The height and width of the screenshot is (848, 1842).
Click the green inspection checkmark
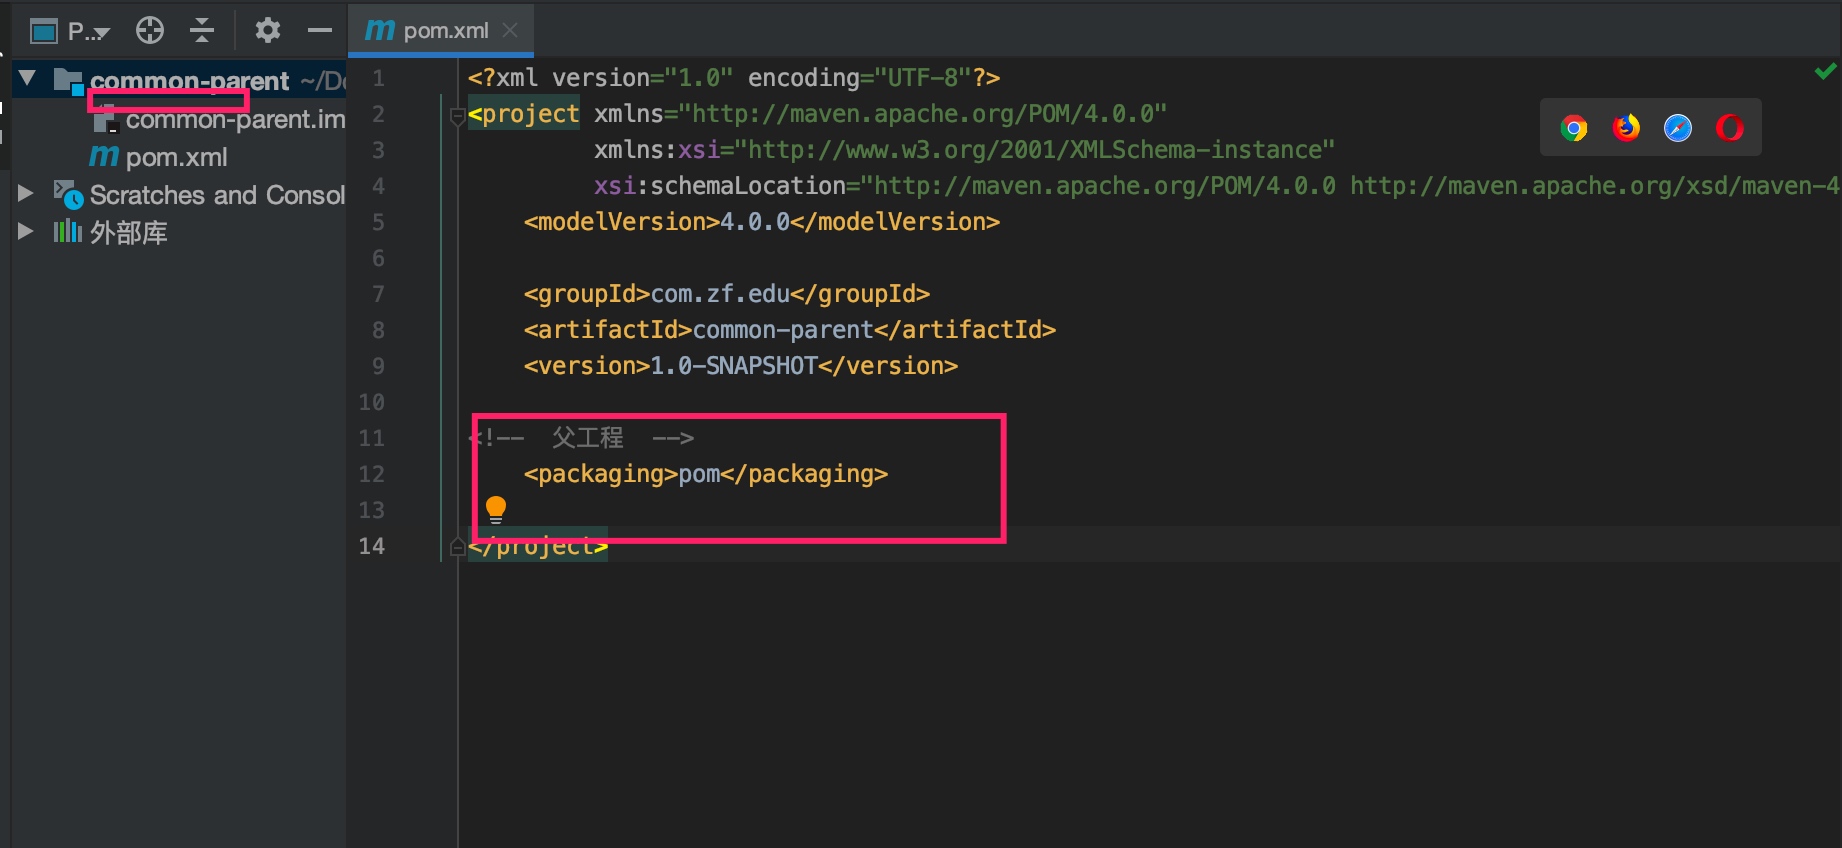(x=1825, y=72)
